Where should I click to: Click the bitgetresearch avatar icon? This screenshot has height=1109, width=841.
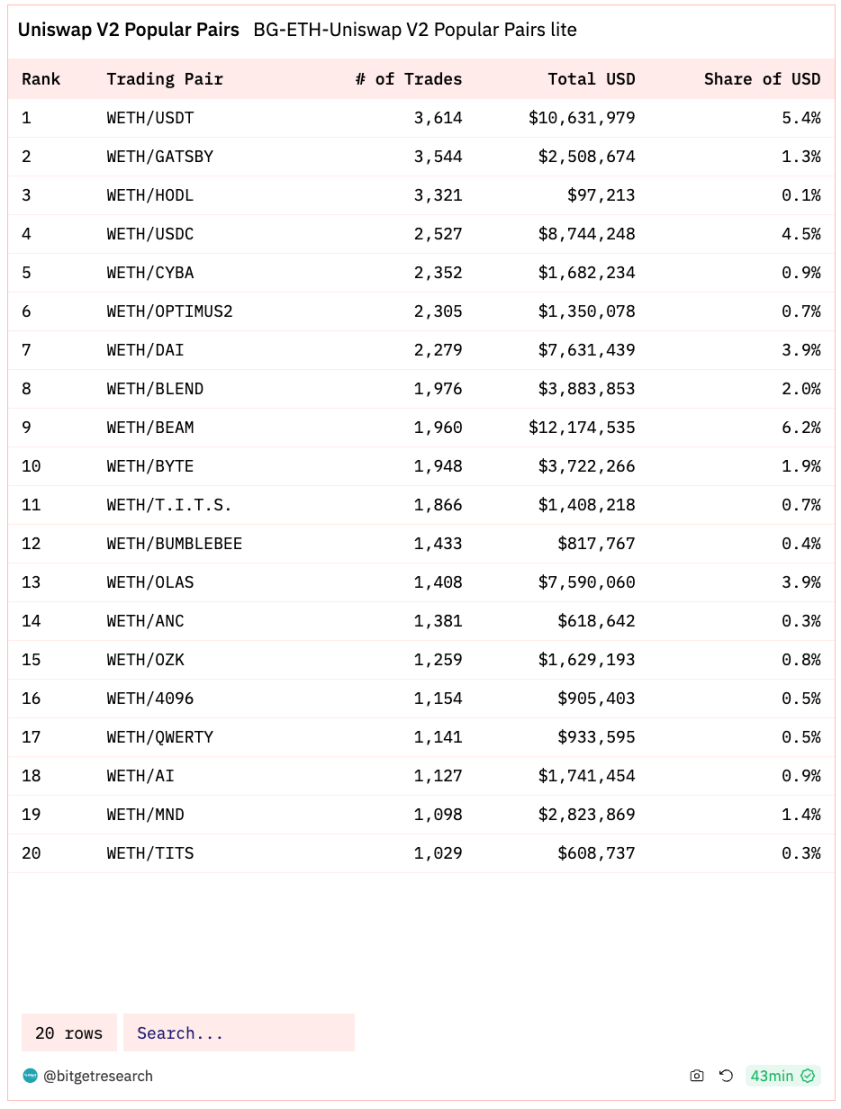point(30,1076)
